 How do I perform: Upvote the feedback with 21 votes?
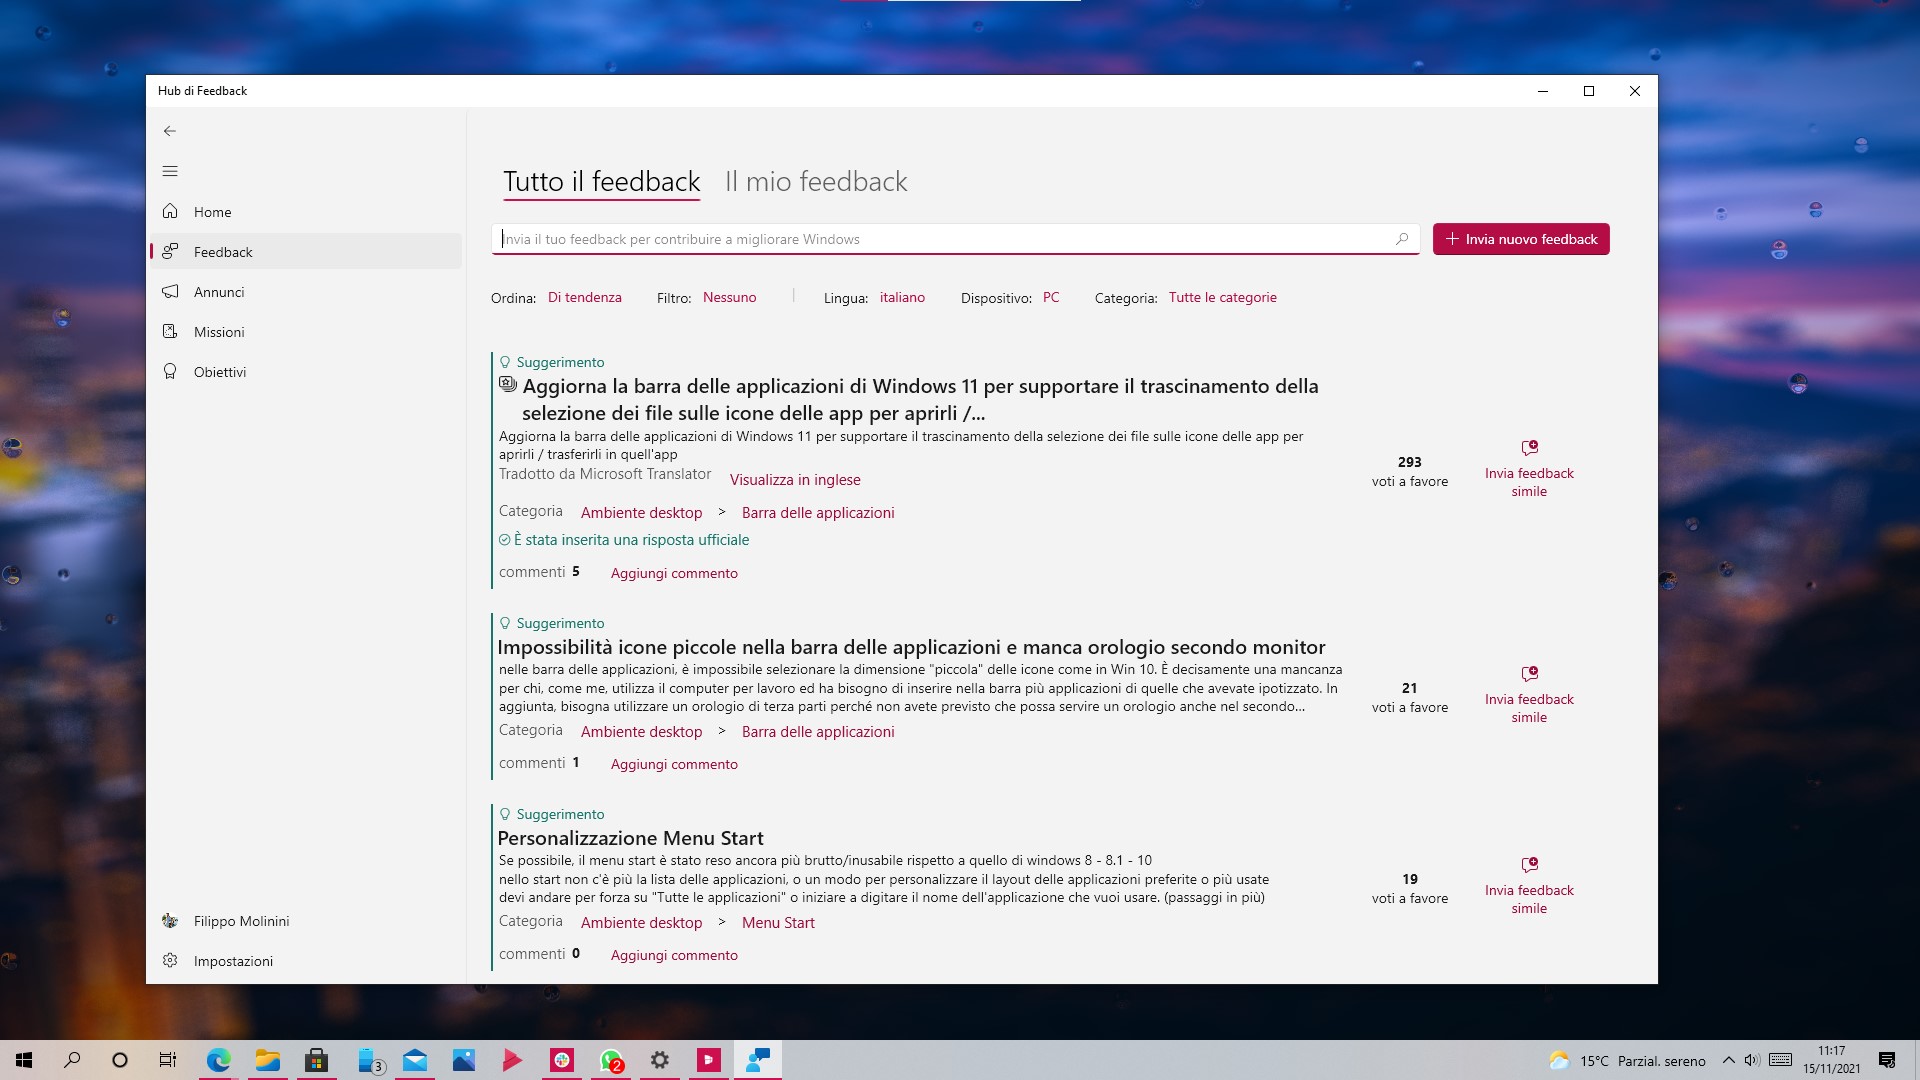tap(1410, 697)
